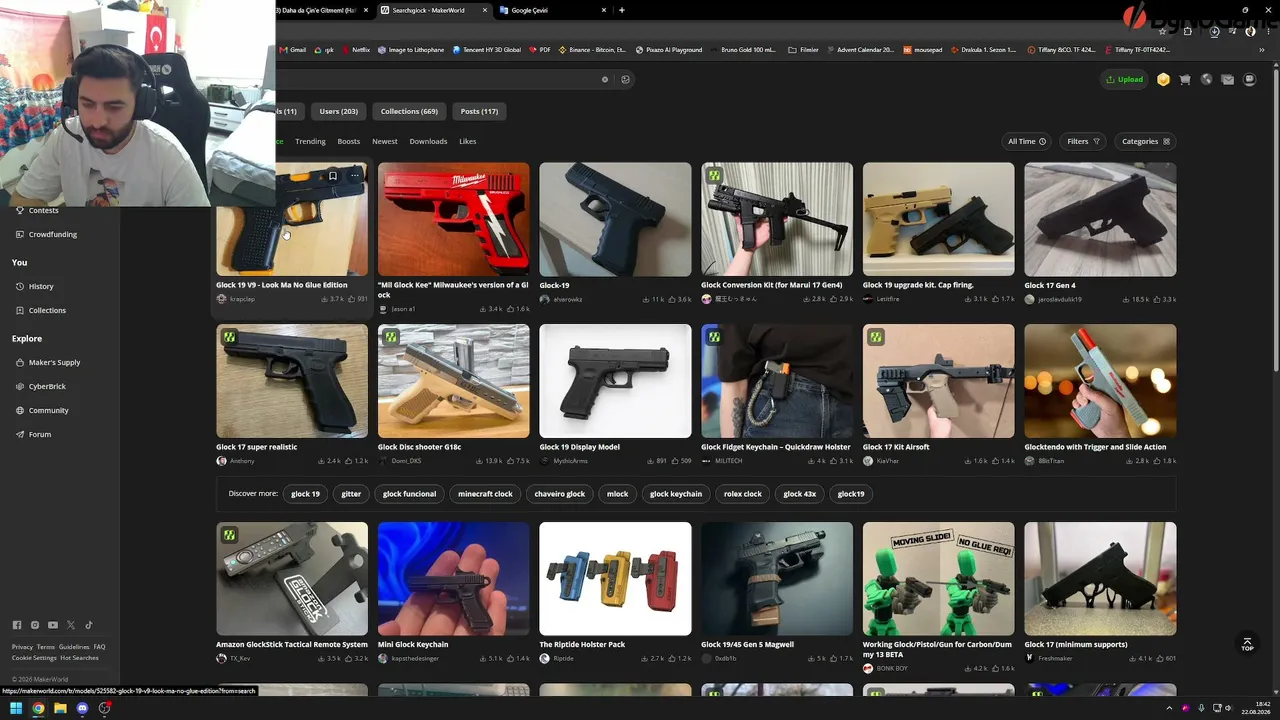This screenshot has width=1280, height=720.
Task: Open MakerWorld's TikTok icon
Action: (x=88, y=625)
